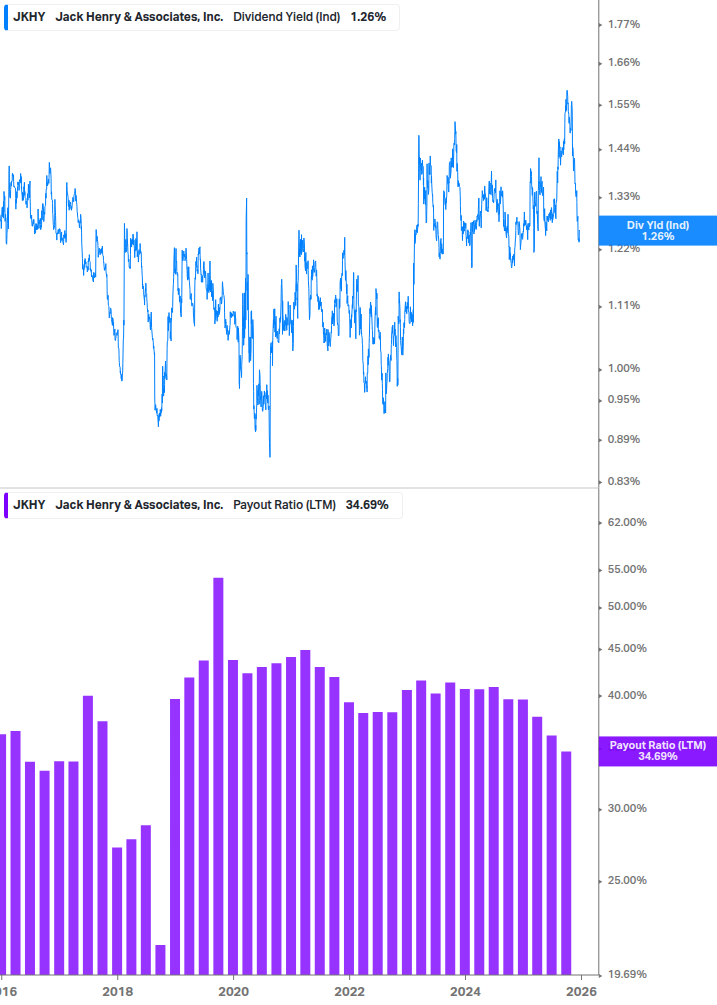Click the 62.00% label on payout axis
Screen dimensions: 717x1005
pos(627,522)
